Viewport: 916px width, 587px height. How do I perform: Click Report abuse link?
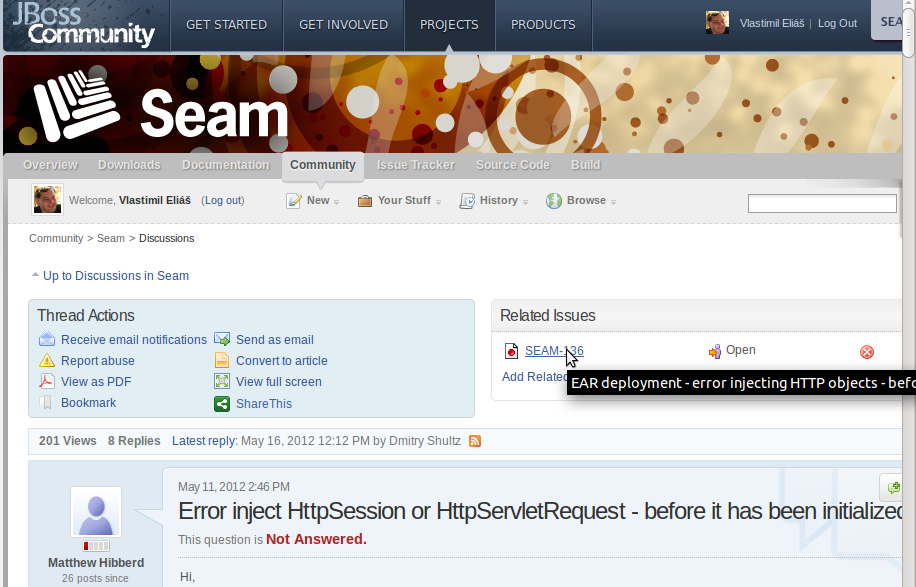(98, 361)
